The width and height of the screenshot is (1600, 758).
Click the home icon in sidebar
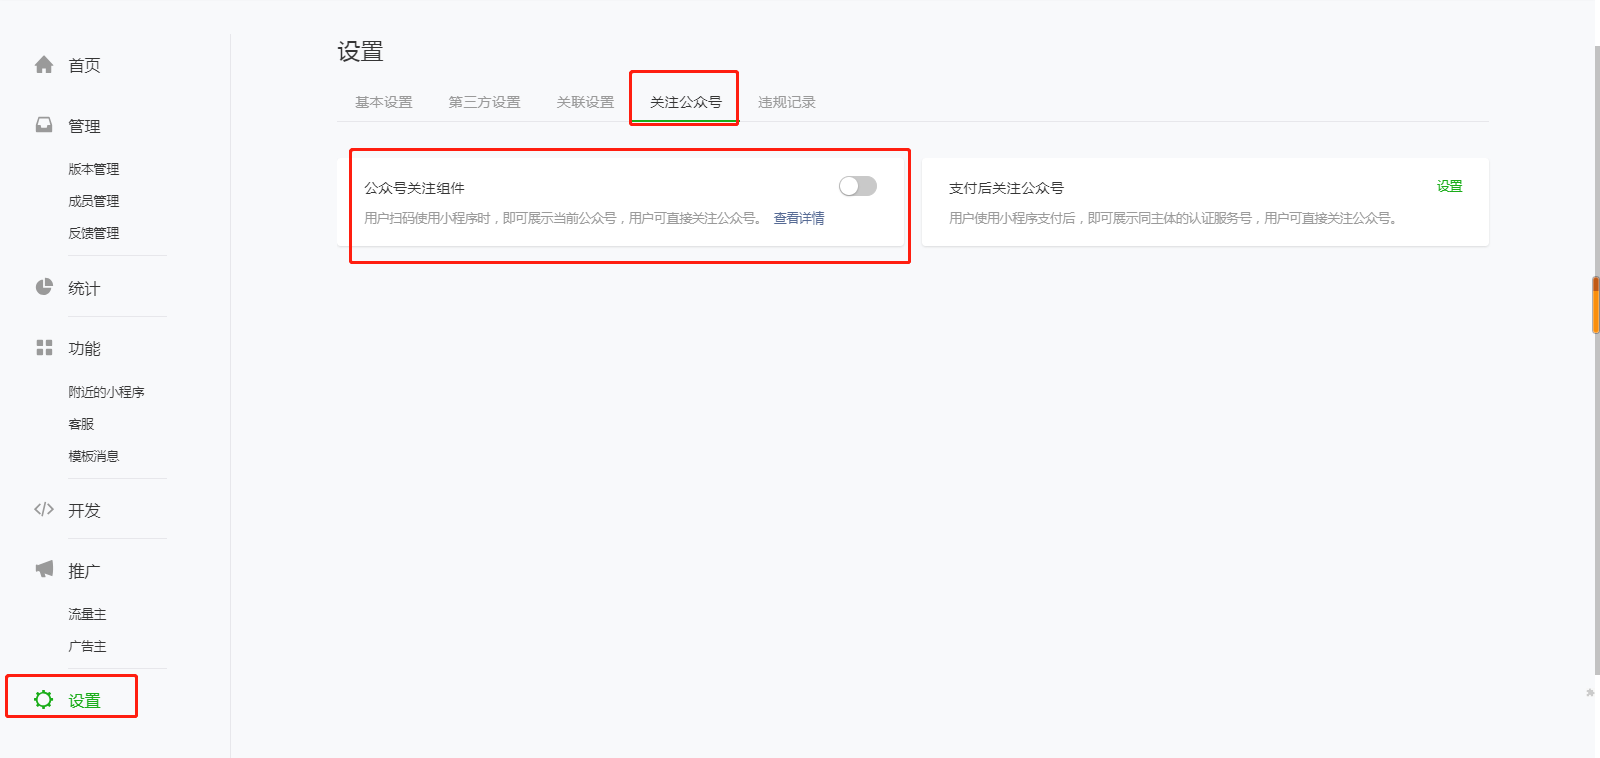point(44,65)
